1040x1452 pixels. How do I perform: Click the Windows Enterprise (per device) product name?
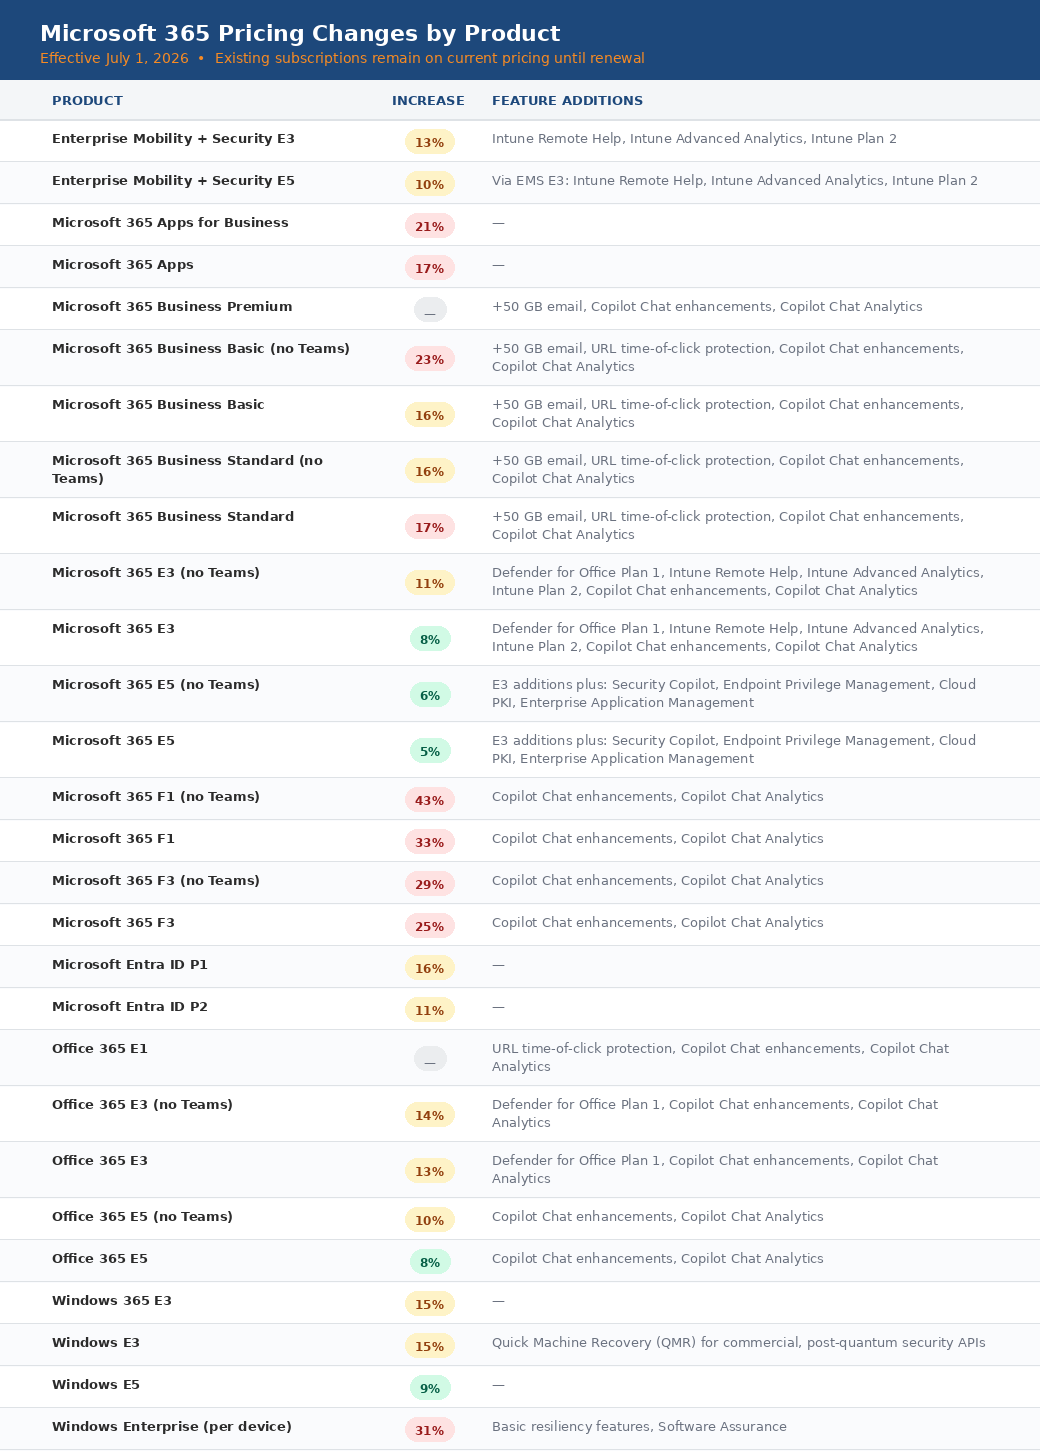click(x=172, y=1427)
